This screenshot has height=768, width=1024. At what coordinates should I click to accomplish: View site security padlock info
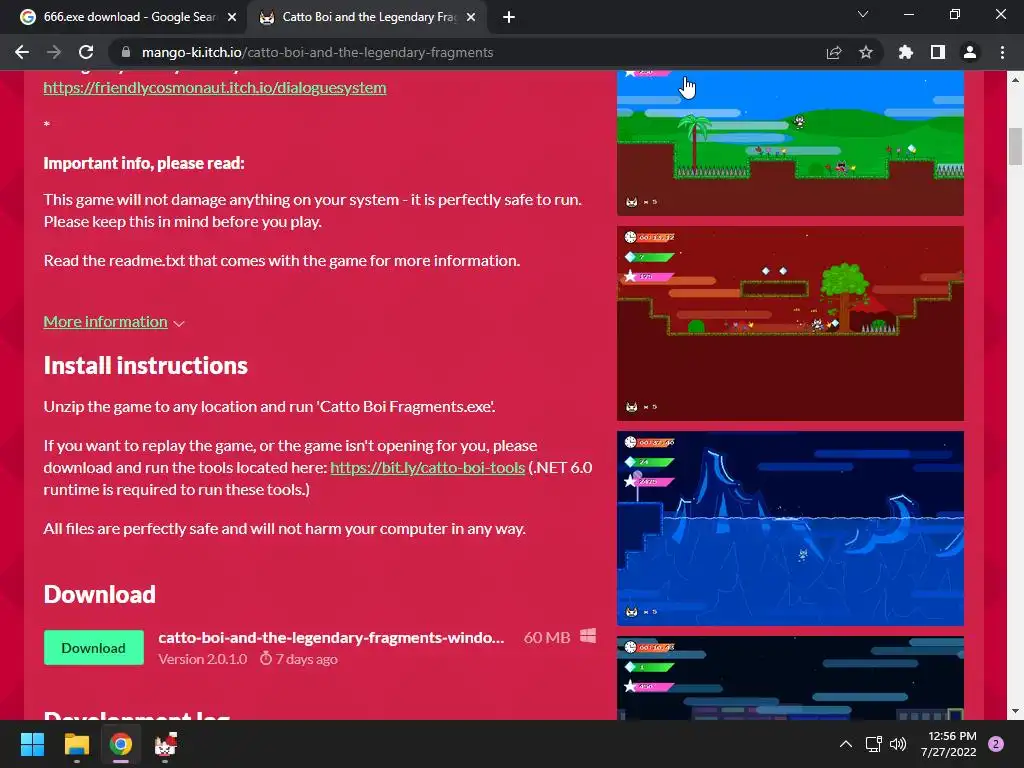[x=126, y=52]
